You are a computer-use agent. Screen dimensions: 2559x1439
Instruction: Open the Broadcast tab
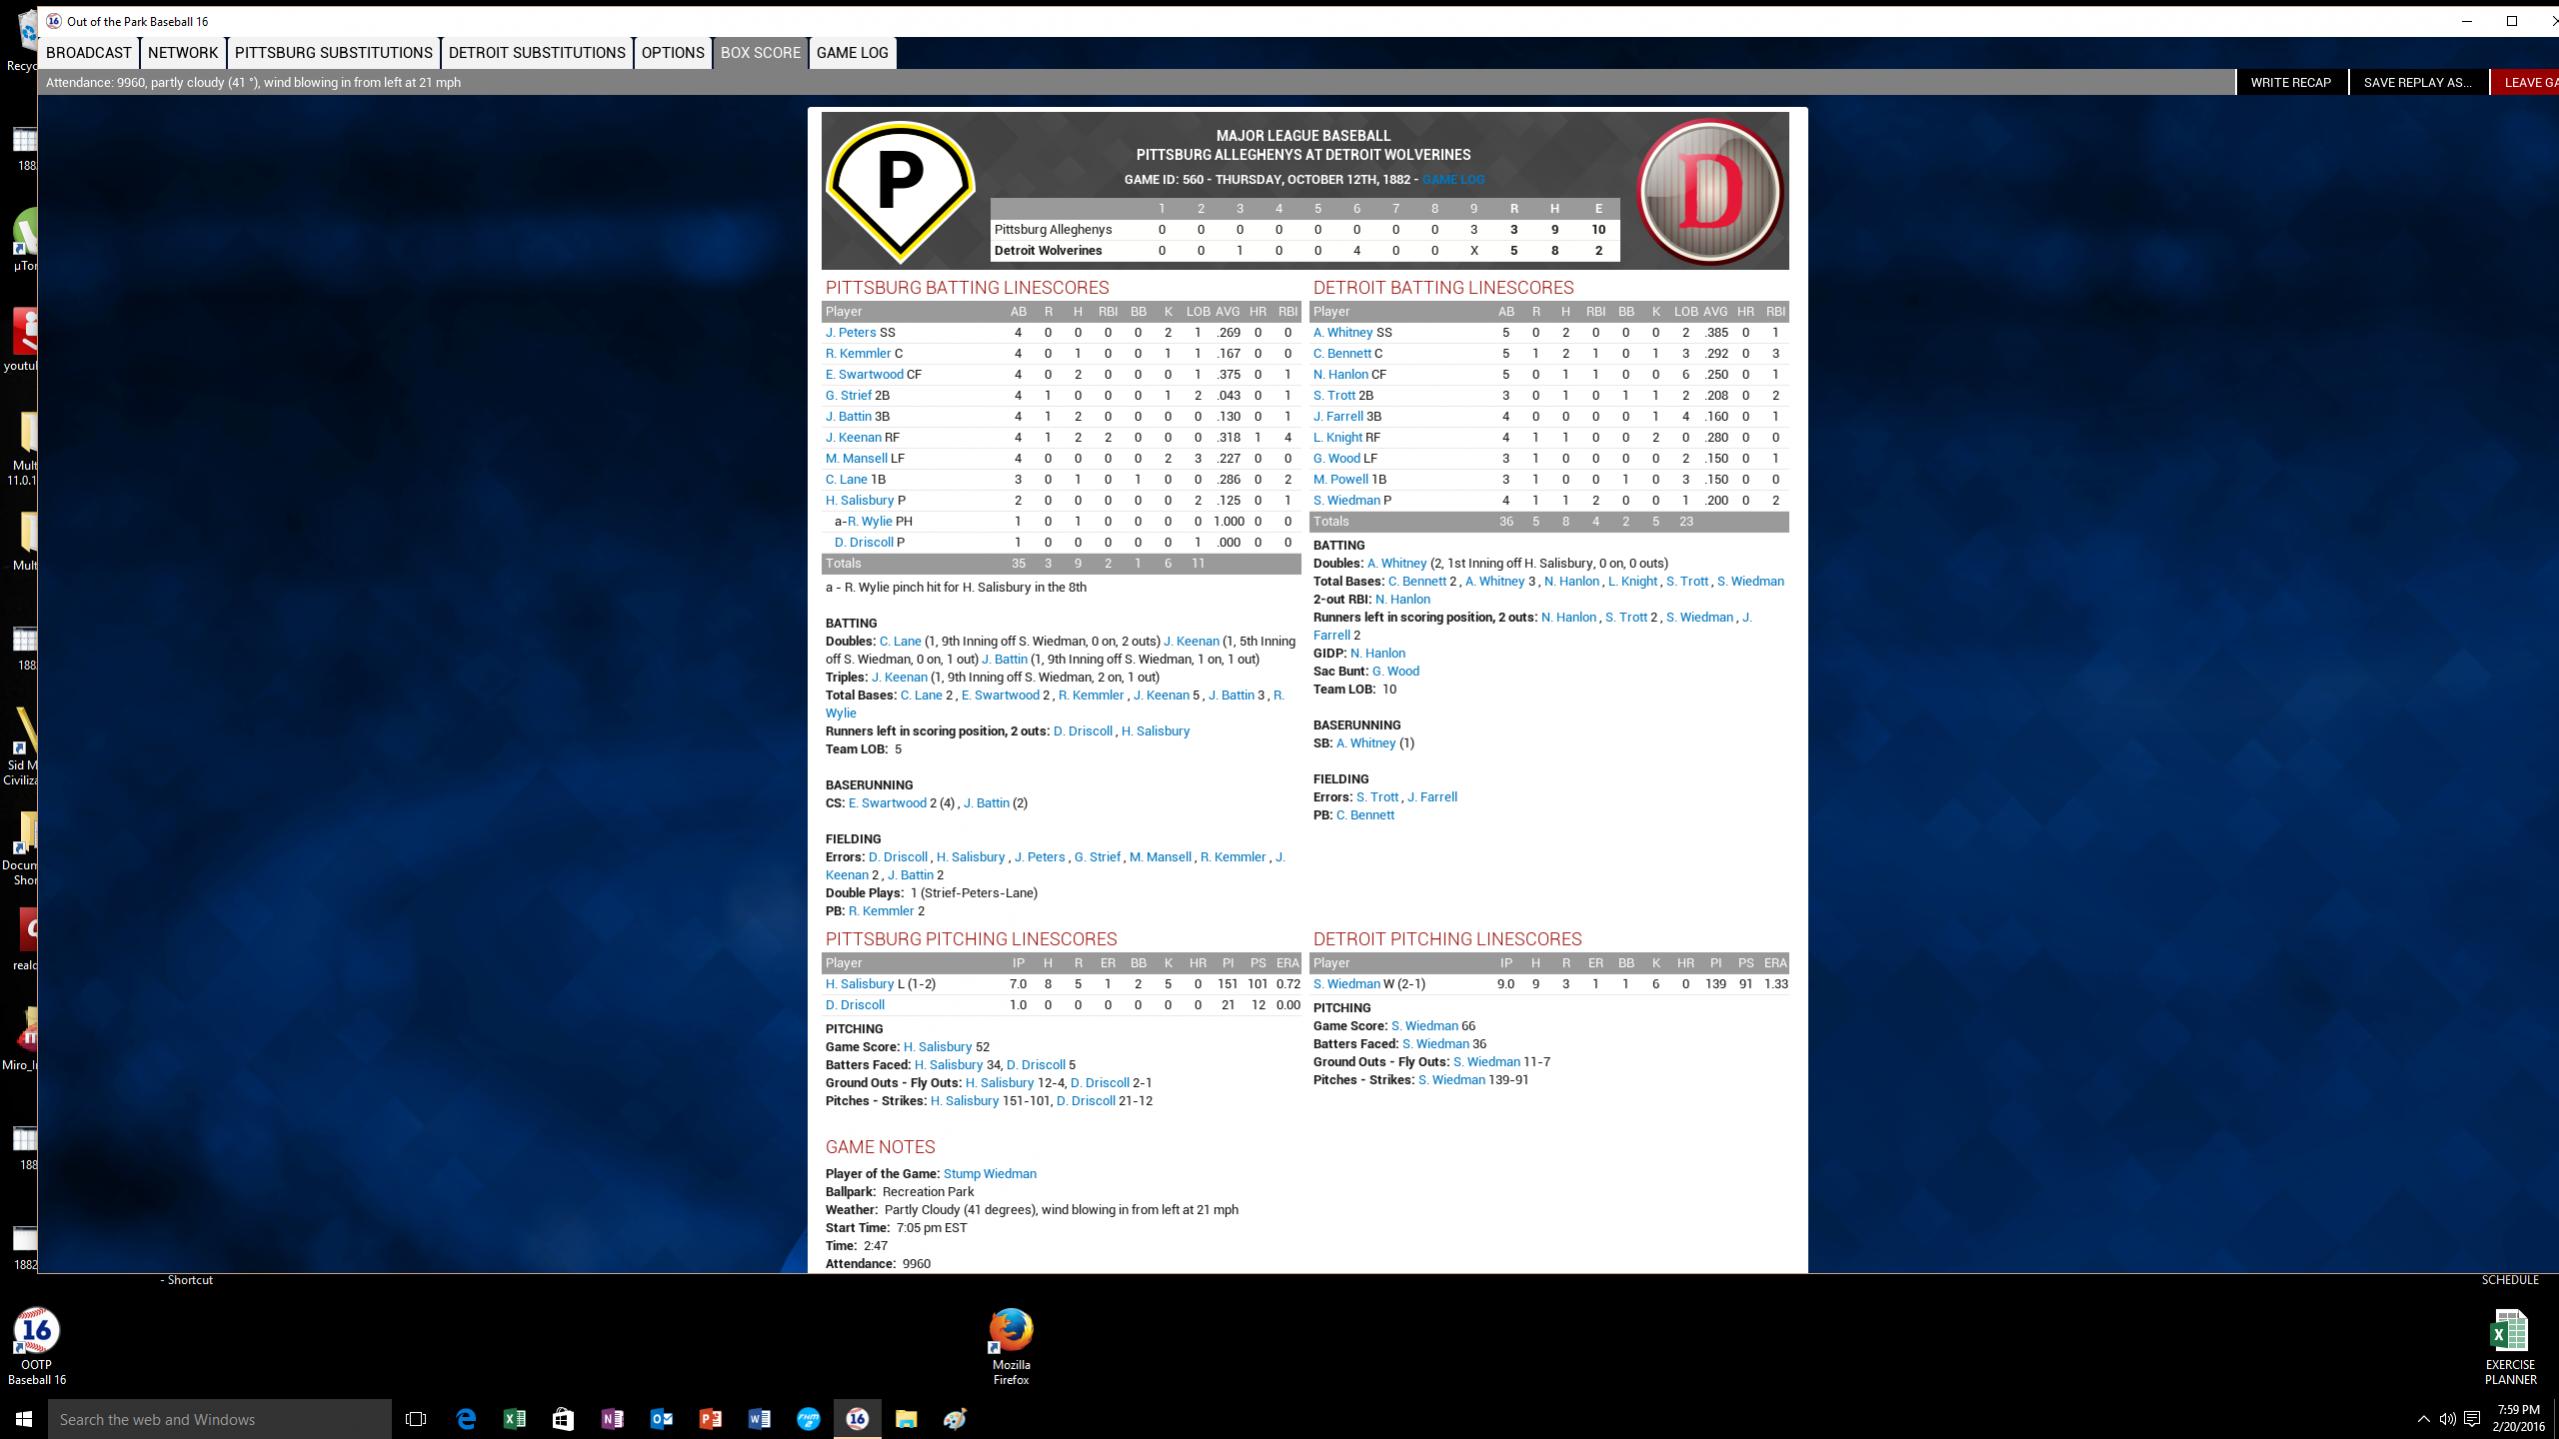coord(89,53)
